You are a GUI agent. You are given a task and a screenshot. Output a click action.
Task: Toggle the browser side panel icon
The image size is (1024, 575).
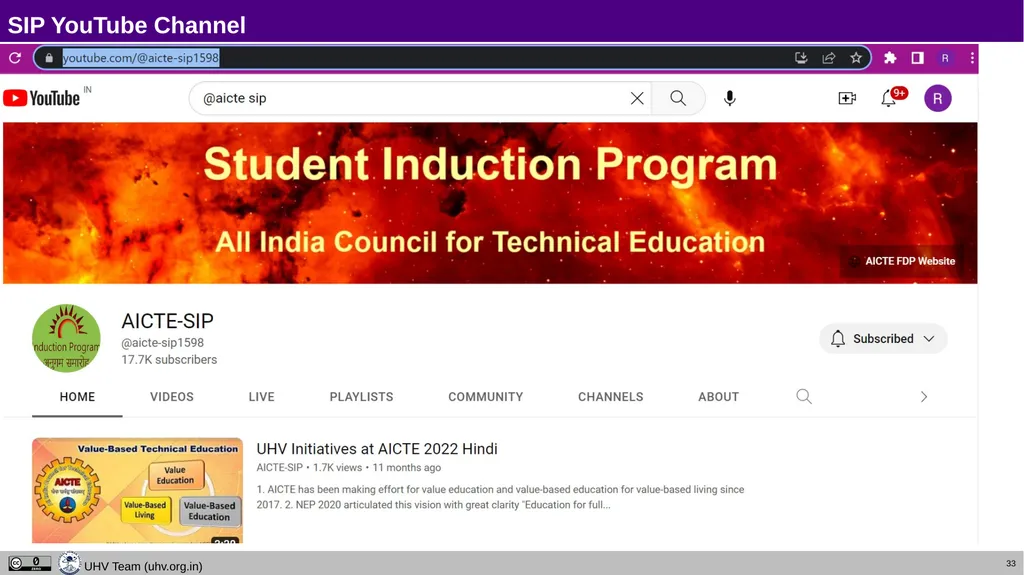(918, 58)
